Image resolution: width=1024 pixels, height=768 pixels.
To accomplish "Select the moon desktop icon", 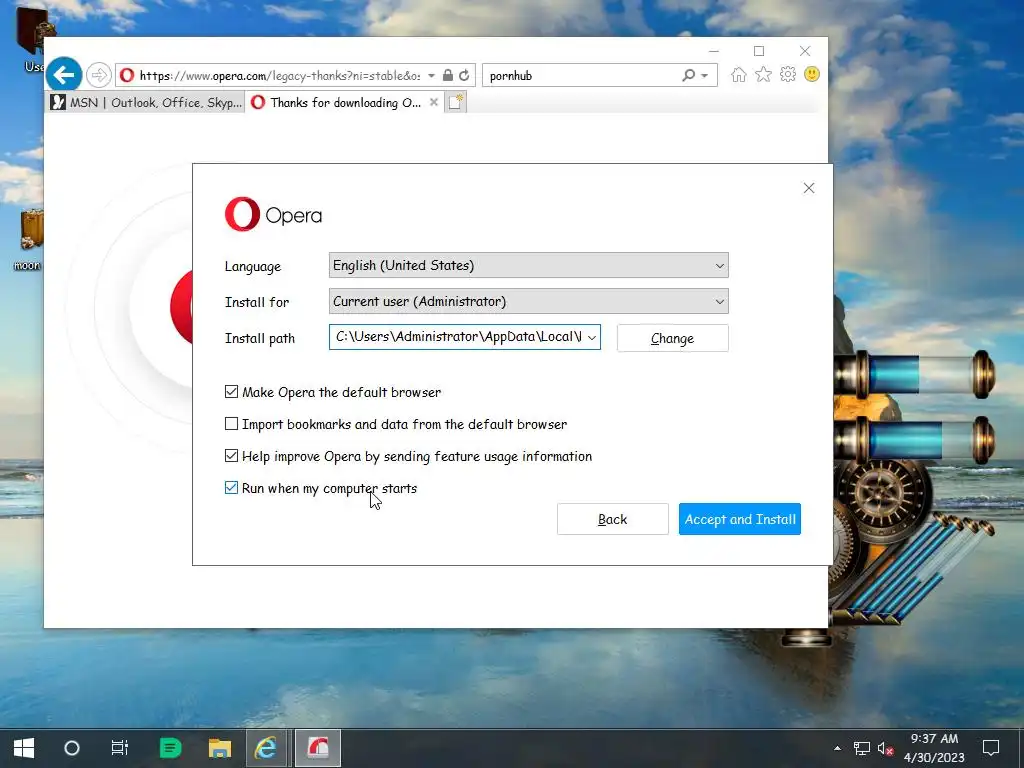I will click(27, 240).
